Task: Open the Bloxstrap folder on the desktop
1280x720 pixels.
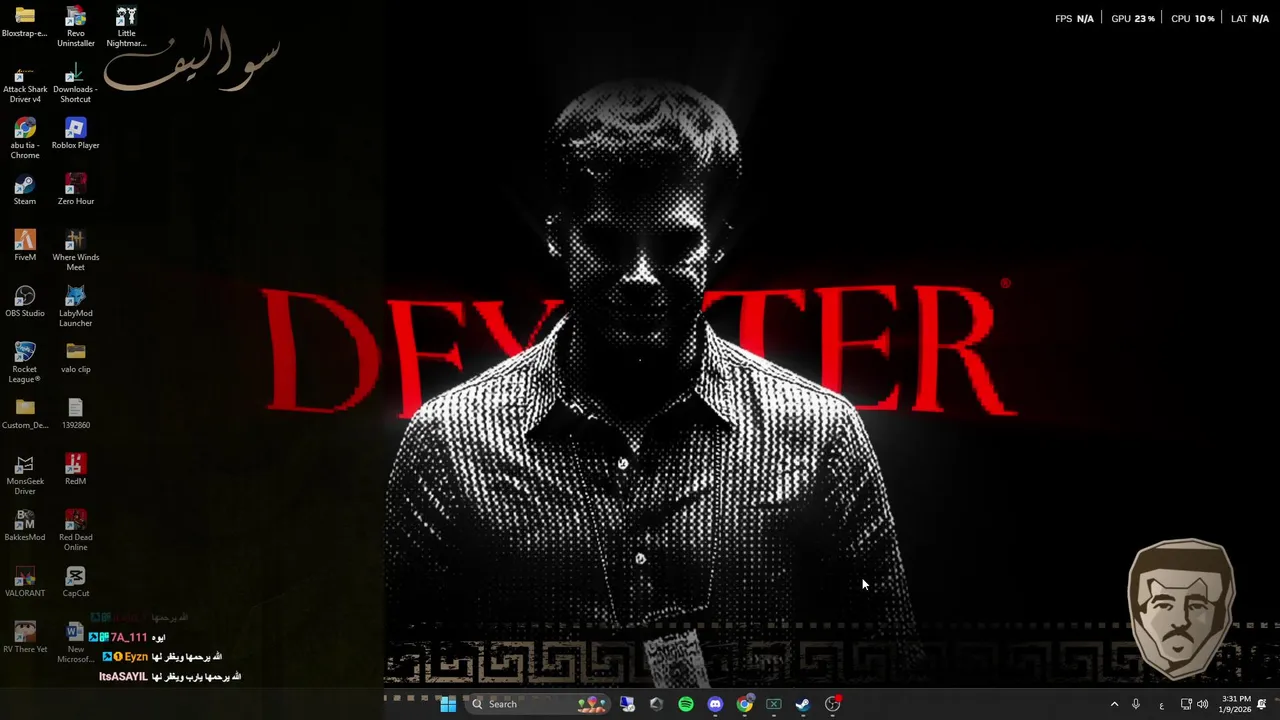Action: tap(25, 22)
